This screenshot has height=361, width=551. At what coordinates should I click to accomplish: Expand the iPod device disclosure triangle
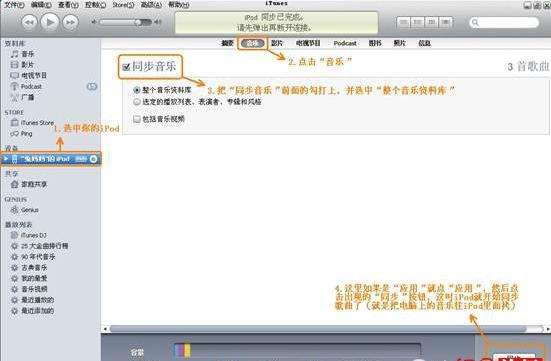tap(6, 159)
